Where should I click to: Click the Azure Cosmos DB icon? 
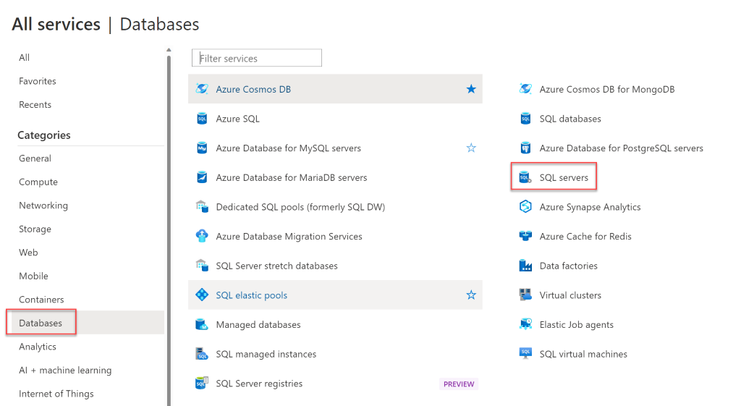[x=202, y=89]
